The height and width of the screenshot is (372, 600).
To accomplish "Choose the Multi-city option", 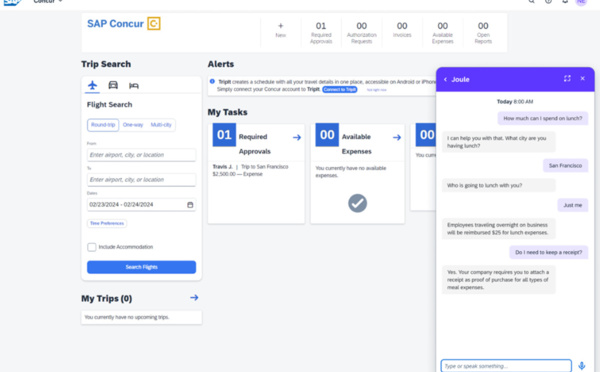I will 161,125.
